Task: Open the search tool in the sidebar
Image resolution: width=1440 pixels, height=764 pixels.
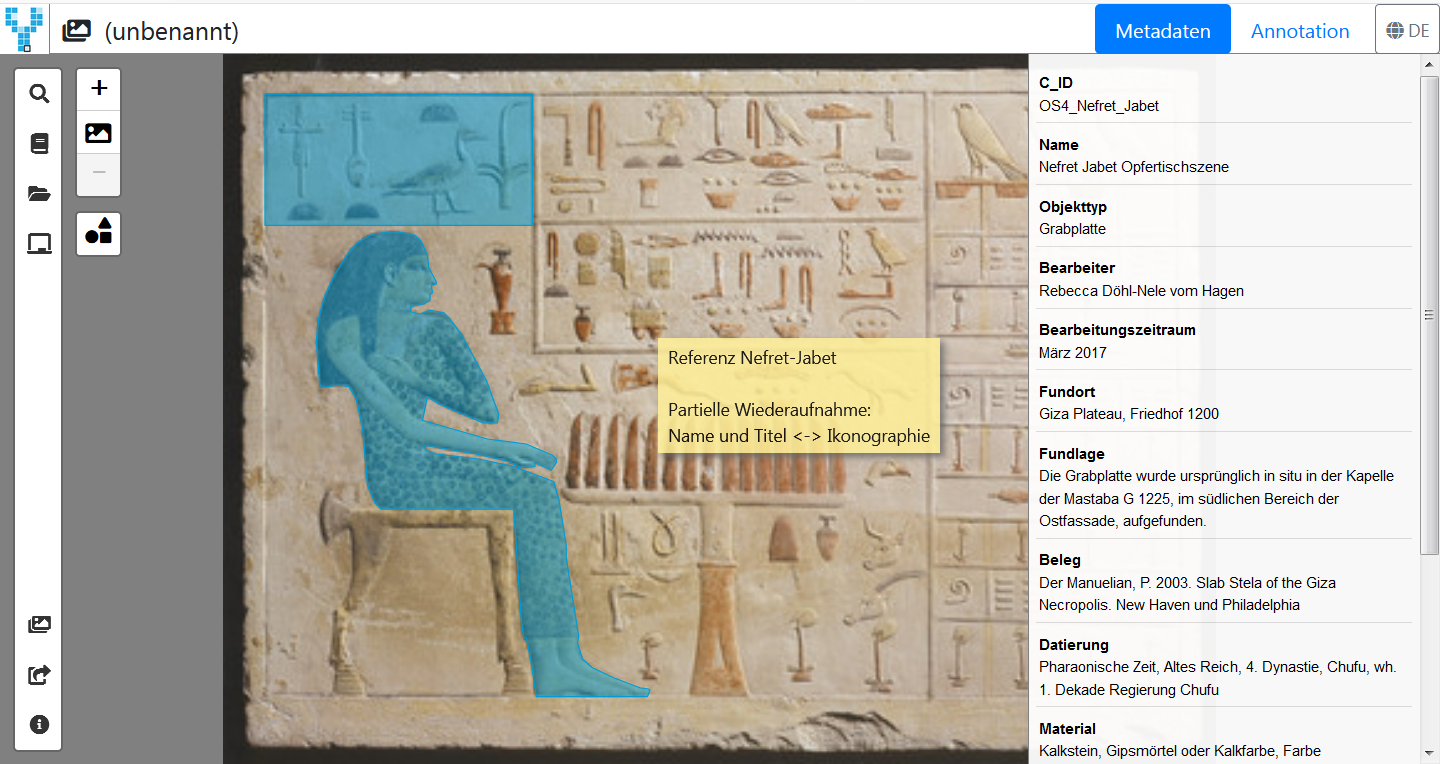Action: click(x=39, y=94)
